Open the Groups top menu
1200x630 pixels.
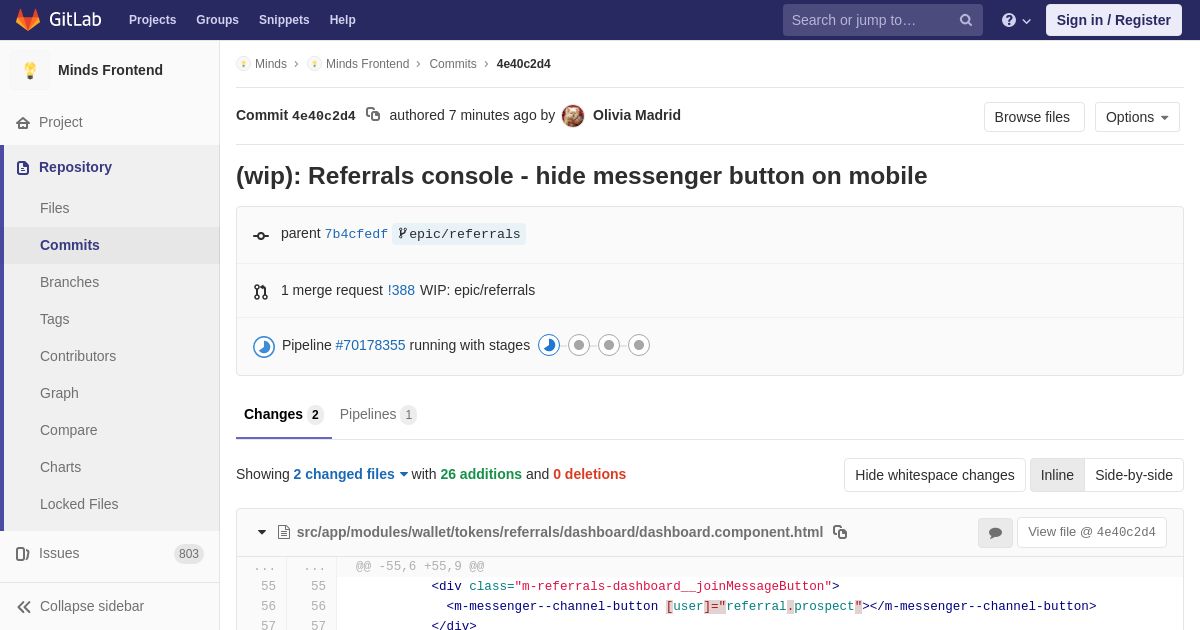tap(217, 20)
